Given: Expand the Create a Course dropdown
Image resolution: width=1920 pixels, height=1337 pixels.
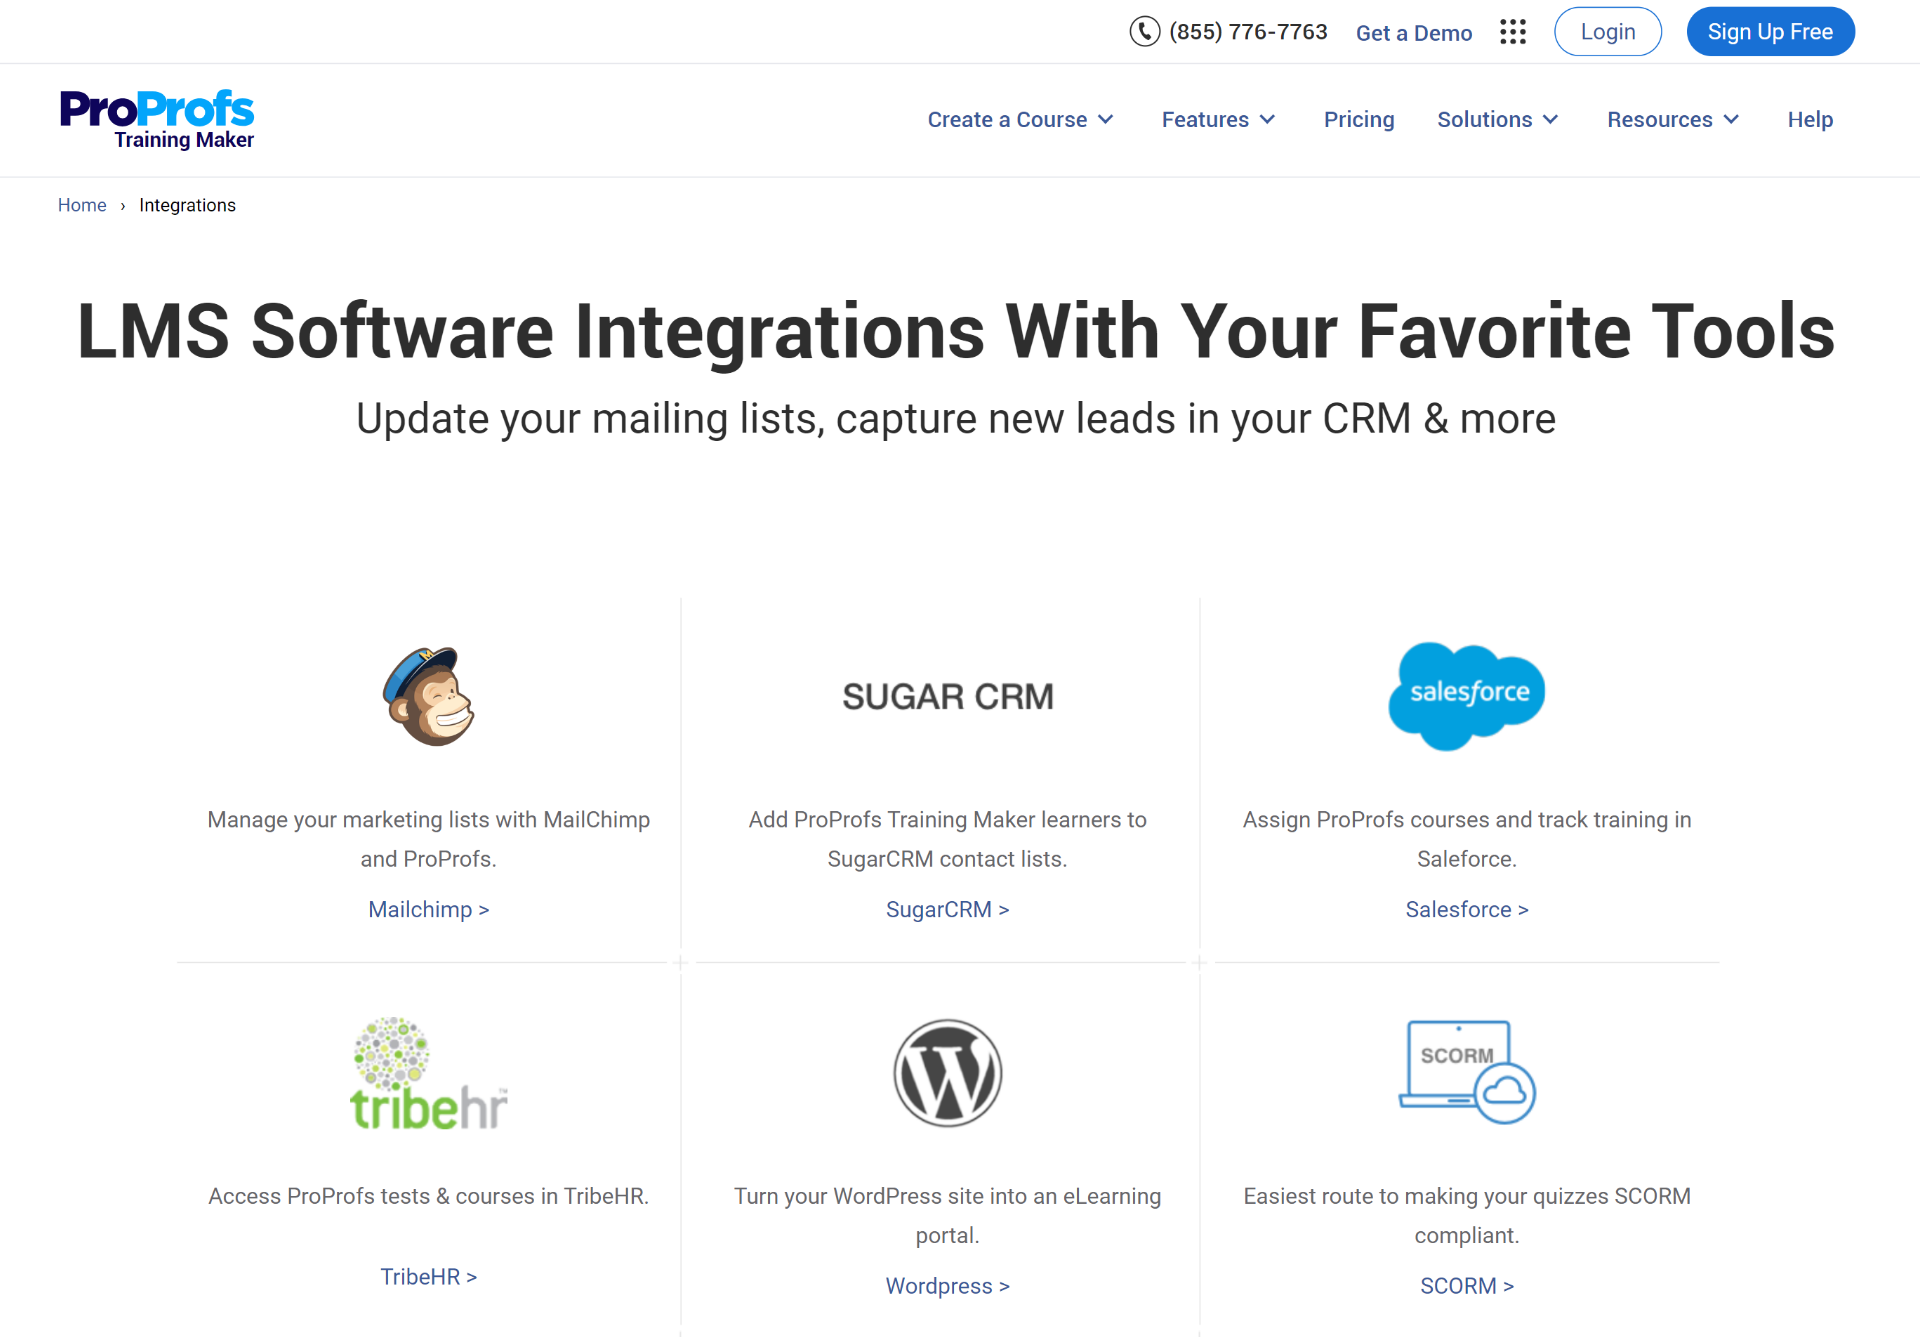Looking at the screenshot, I should (1020, 120).
